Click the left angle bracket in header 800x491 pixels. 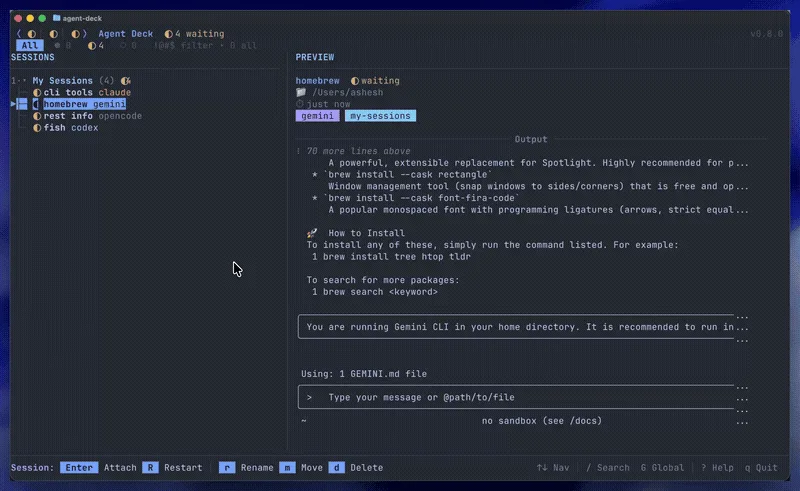(18, 34)
